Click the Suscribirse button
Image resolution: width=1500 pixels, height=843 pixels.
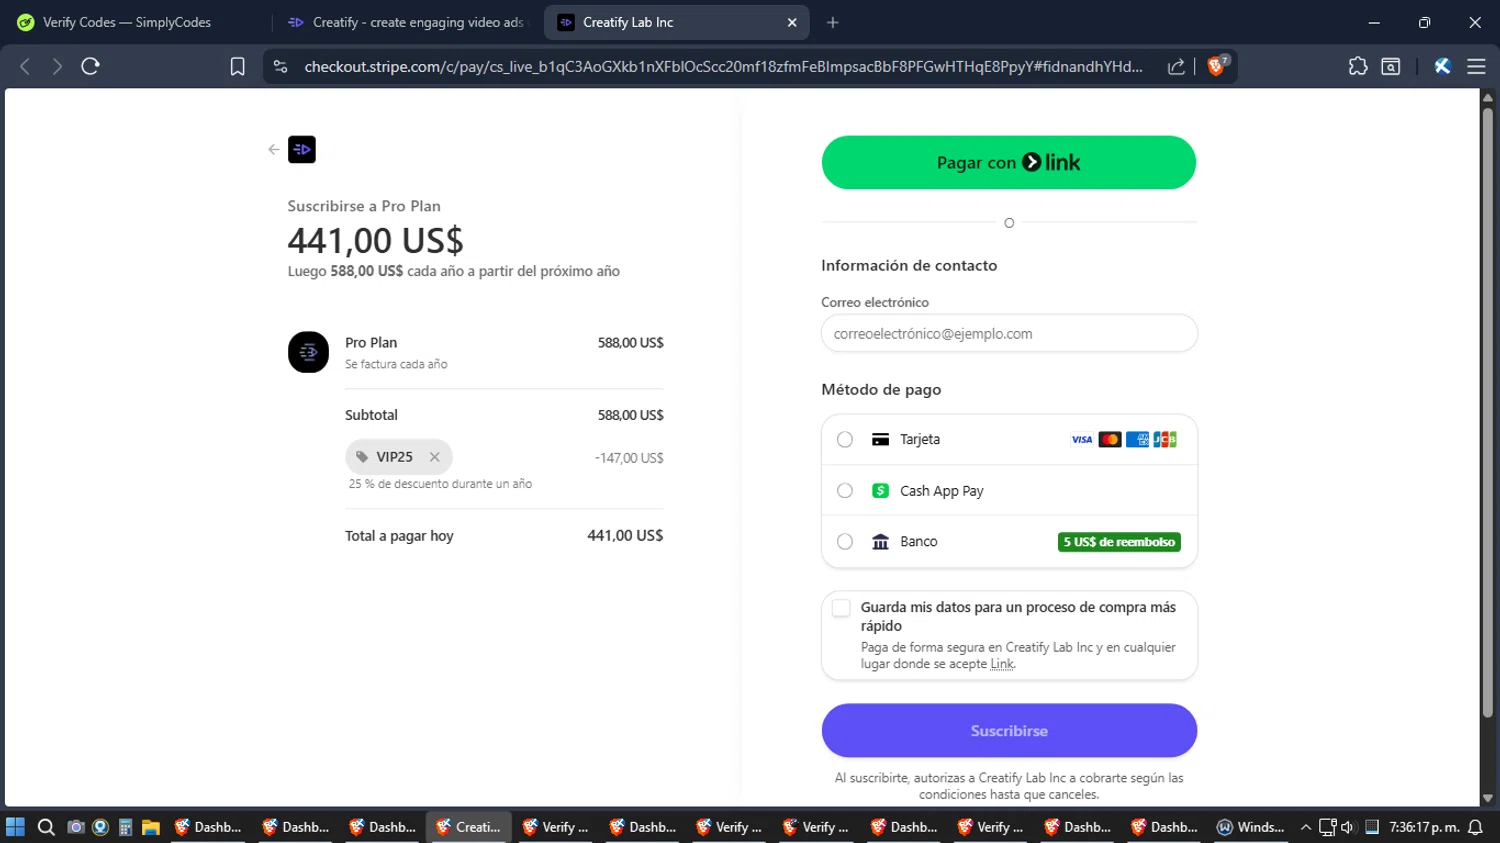[x=1009, y=731]
